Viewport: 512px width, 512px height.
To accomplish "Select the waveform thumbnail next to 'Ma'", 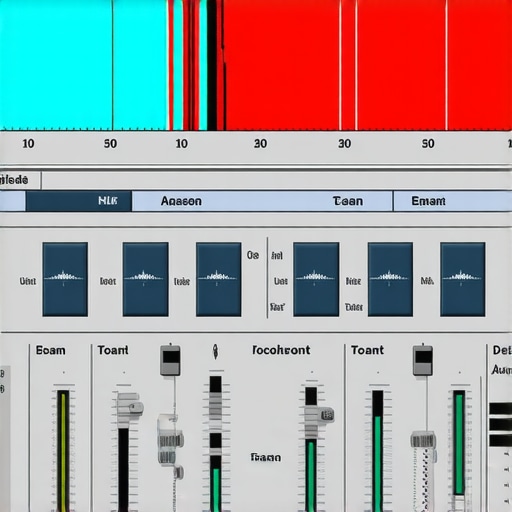I will tap(463, 279).
